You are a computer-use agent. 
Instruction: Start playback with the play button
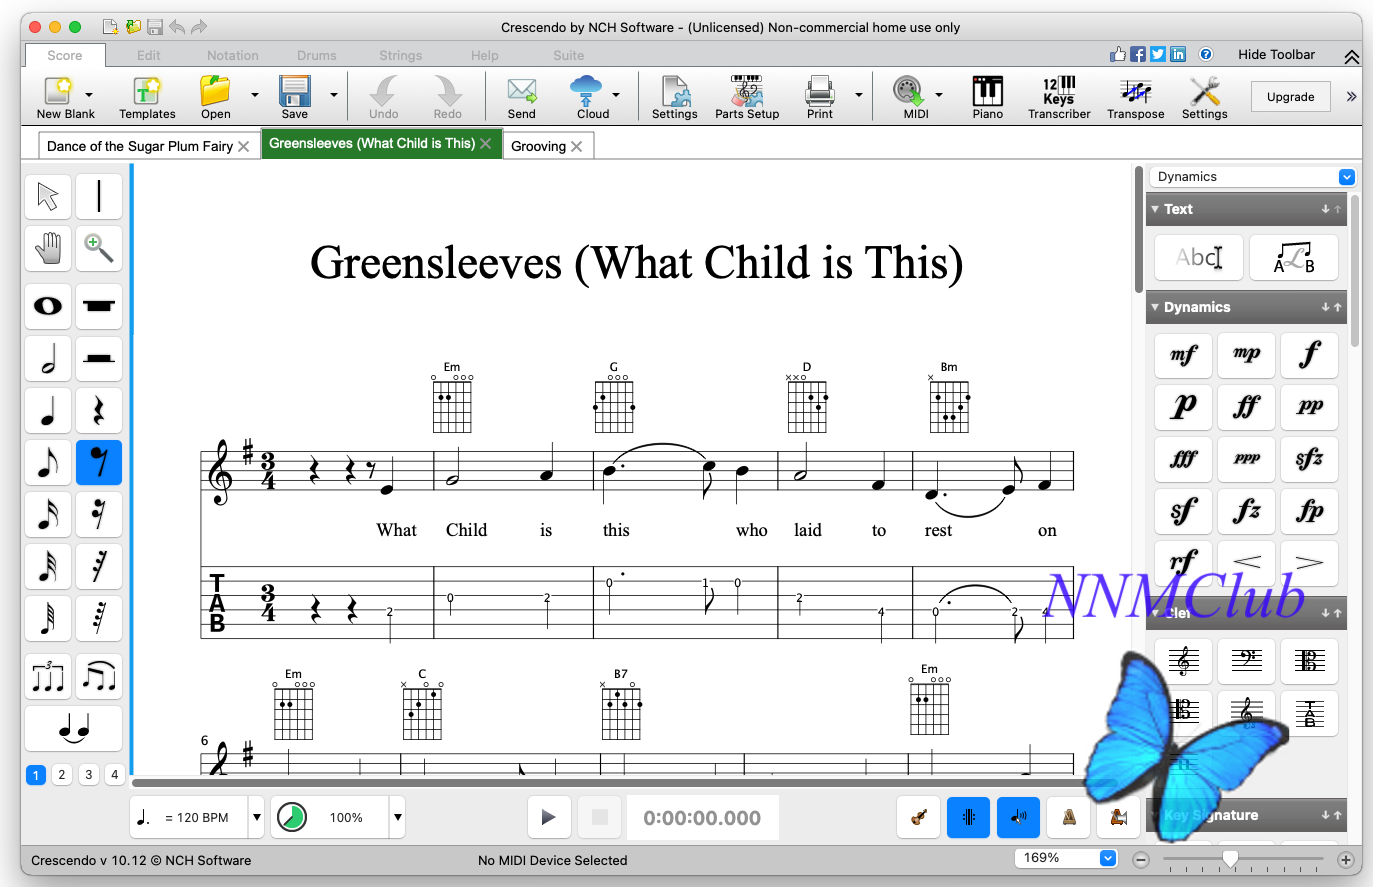pos(549,817)
